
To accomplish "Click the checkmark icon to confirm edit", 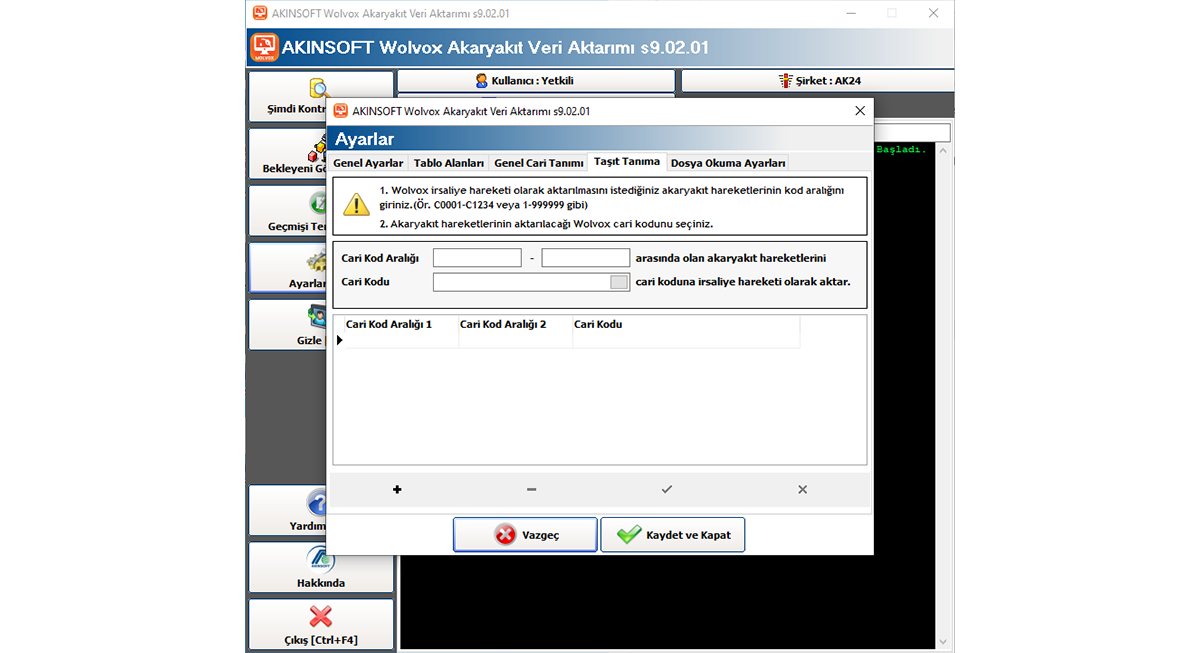I will coord(667,490).
